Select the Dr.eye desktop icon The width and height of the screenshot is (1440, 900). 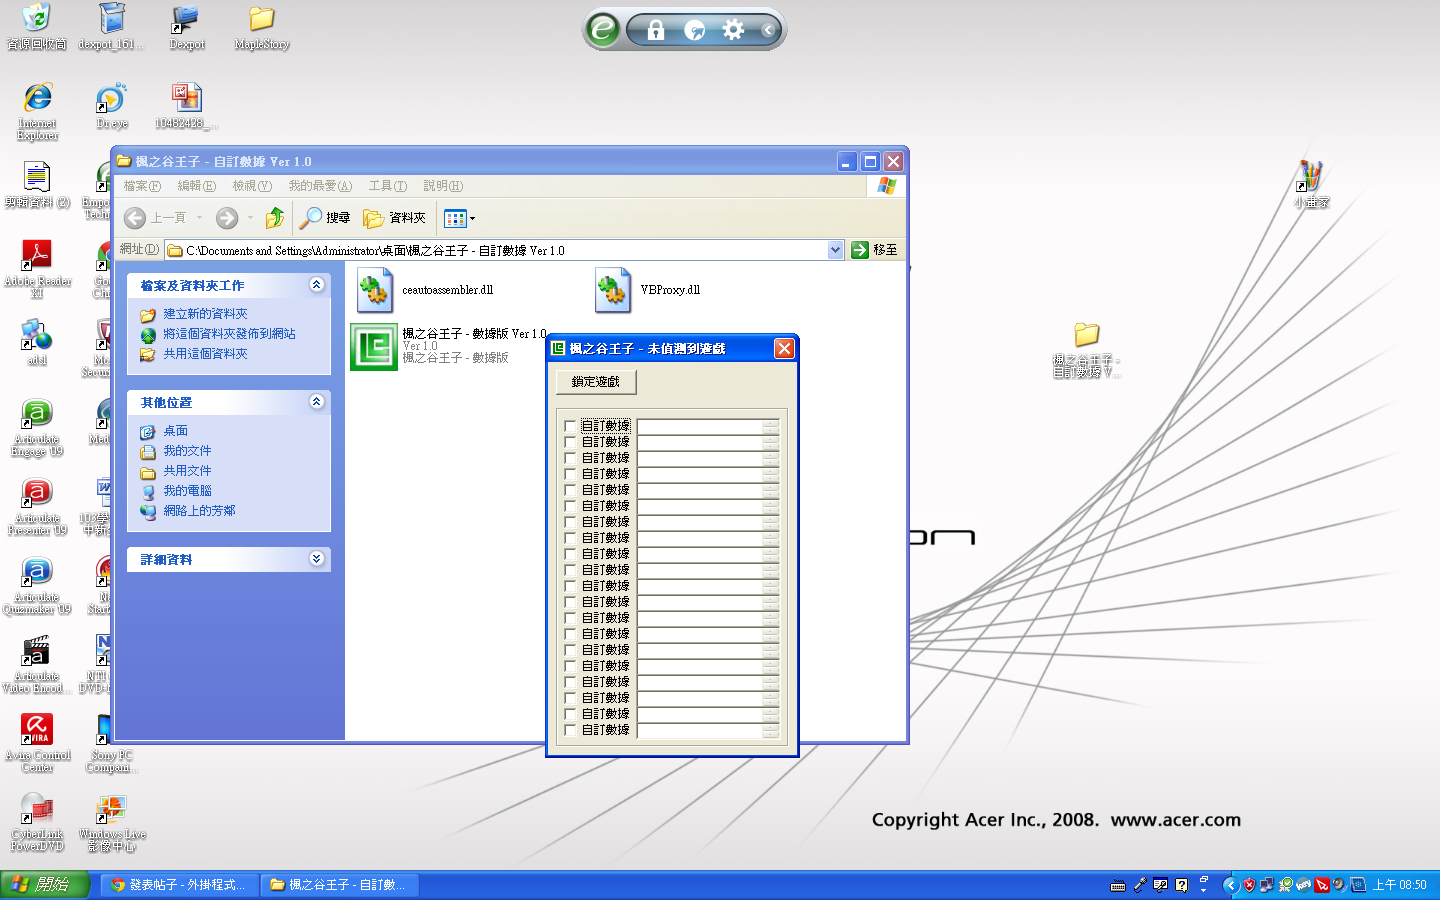tap(112, 107)
